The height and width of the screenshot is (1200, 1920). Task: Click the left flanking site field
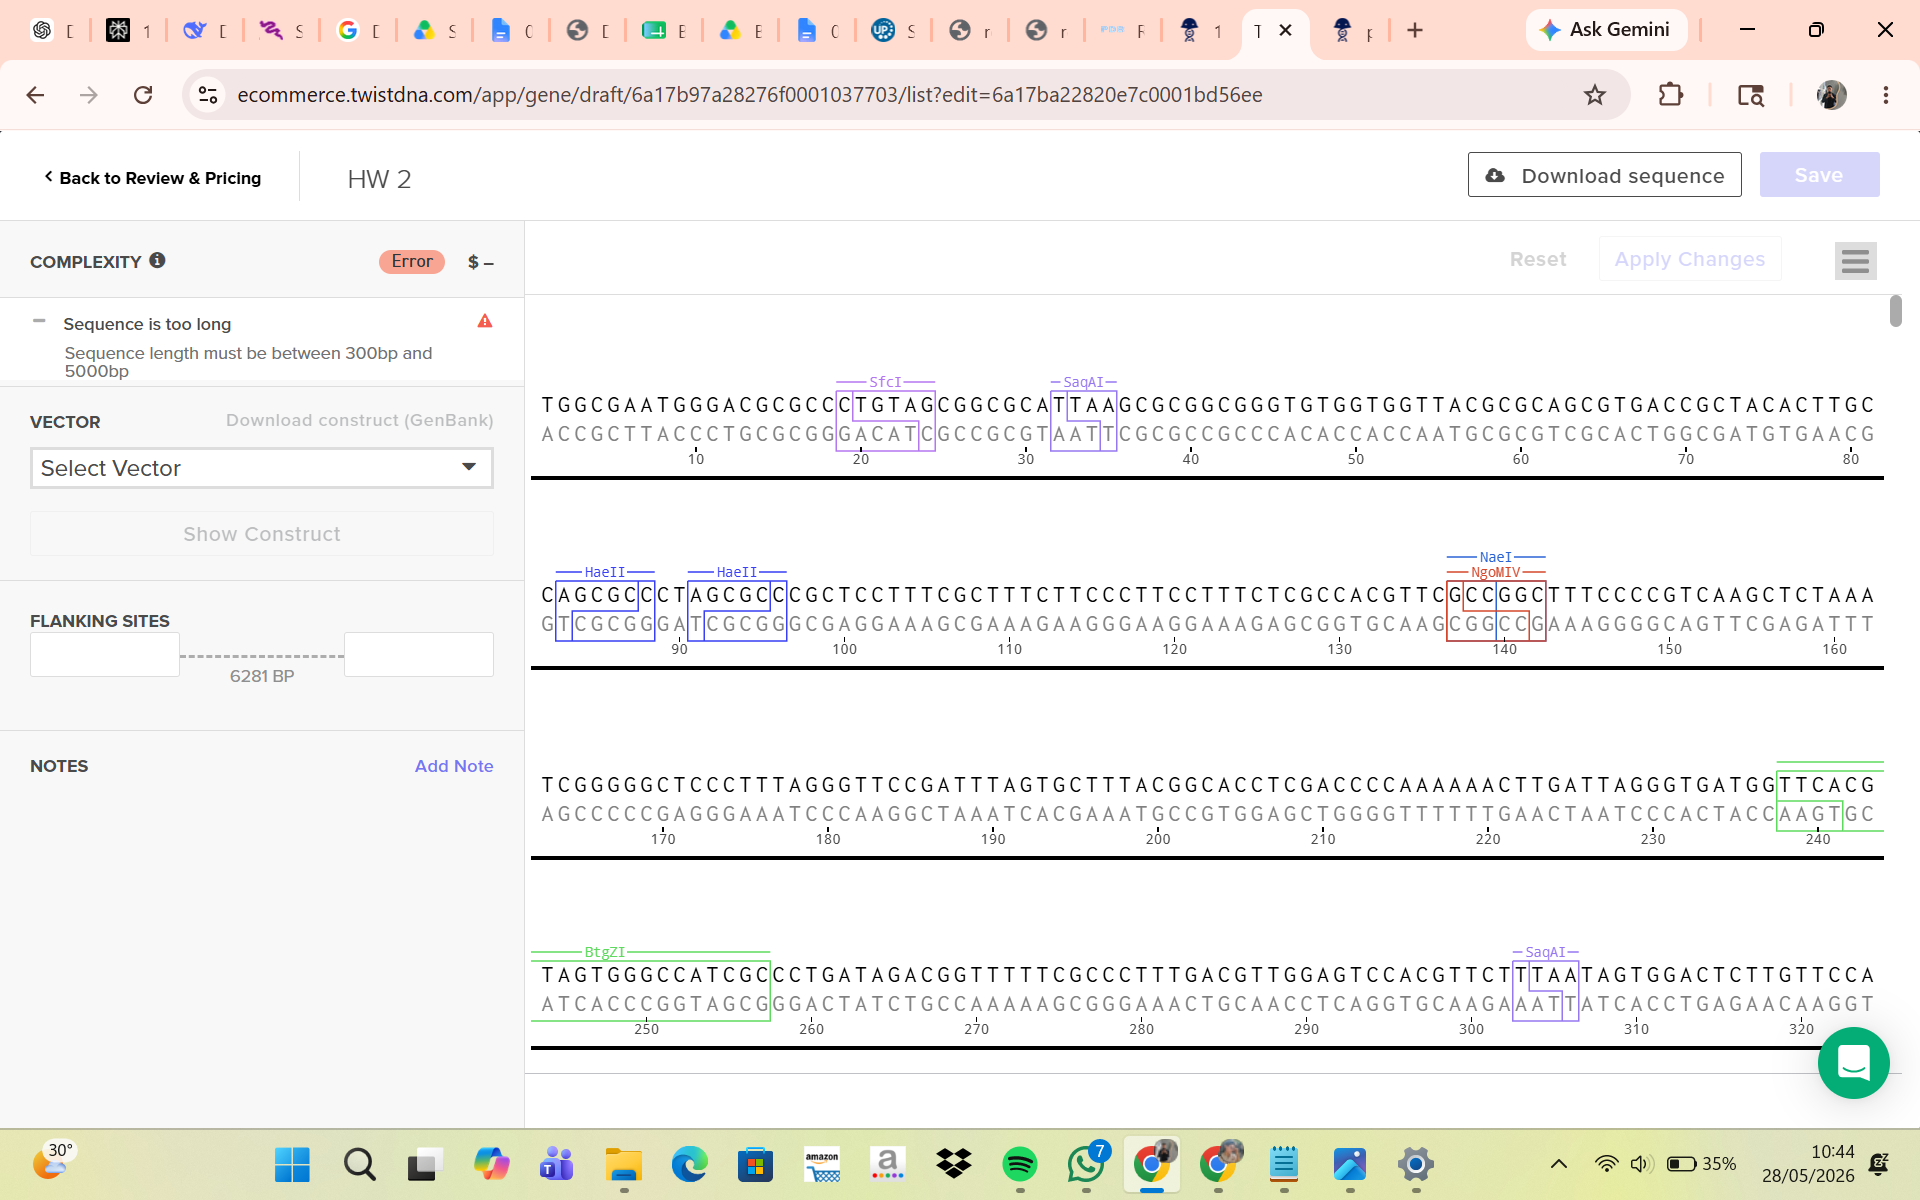pyautogui.click(x=105, y=655)
